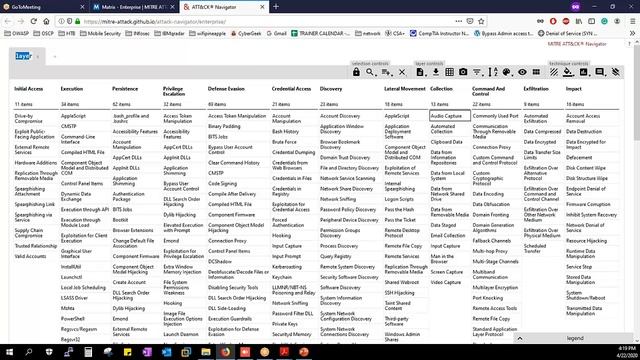Select the Data Destruction technique

point(584,131)
